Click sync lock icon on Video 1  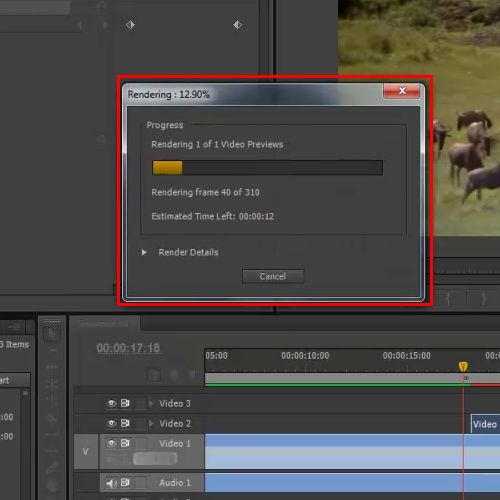click(125, 443)
